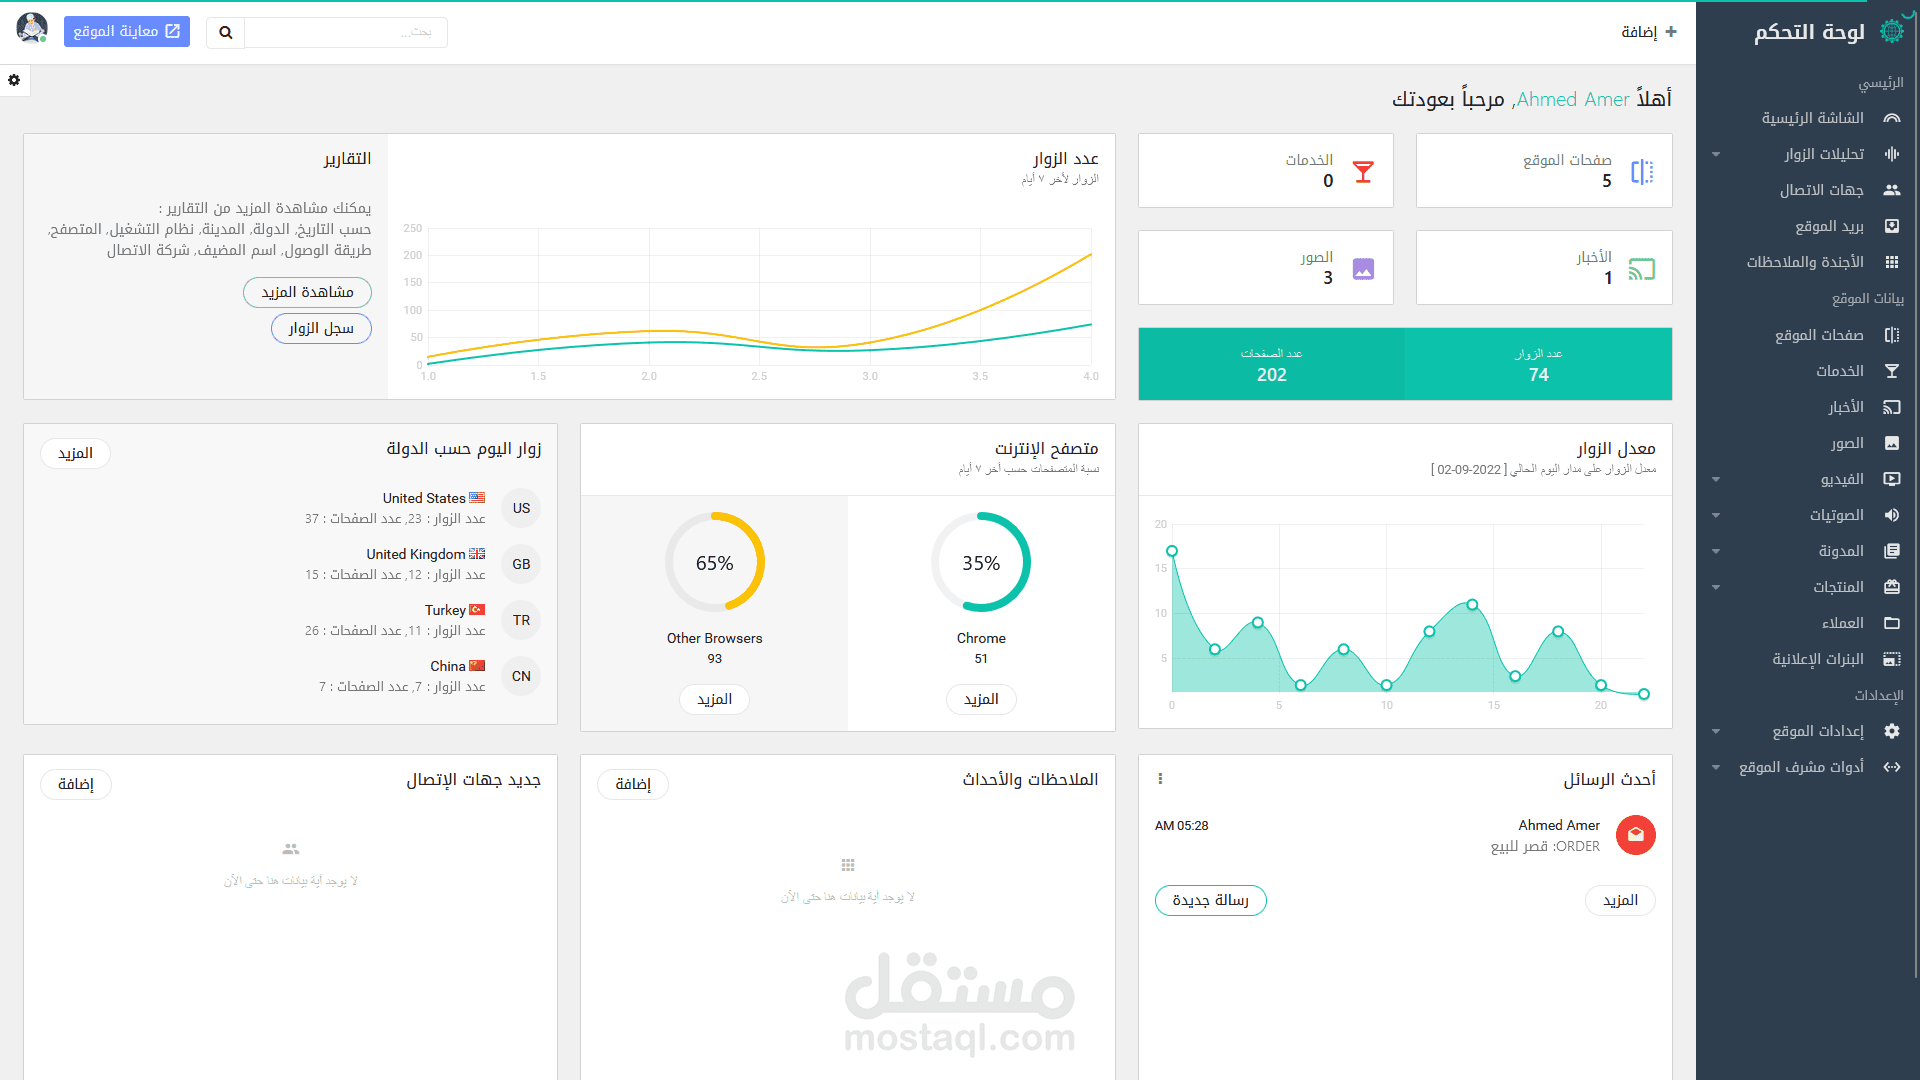
Task: Open الأجندة والملاحظات menu item
Action: click(x=1808, y=262)
